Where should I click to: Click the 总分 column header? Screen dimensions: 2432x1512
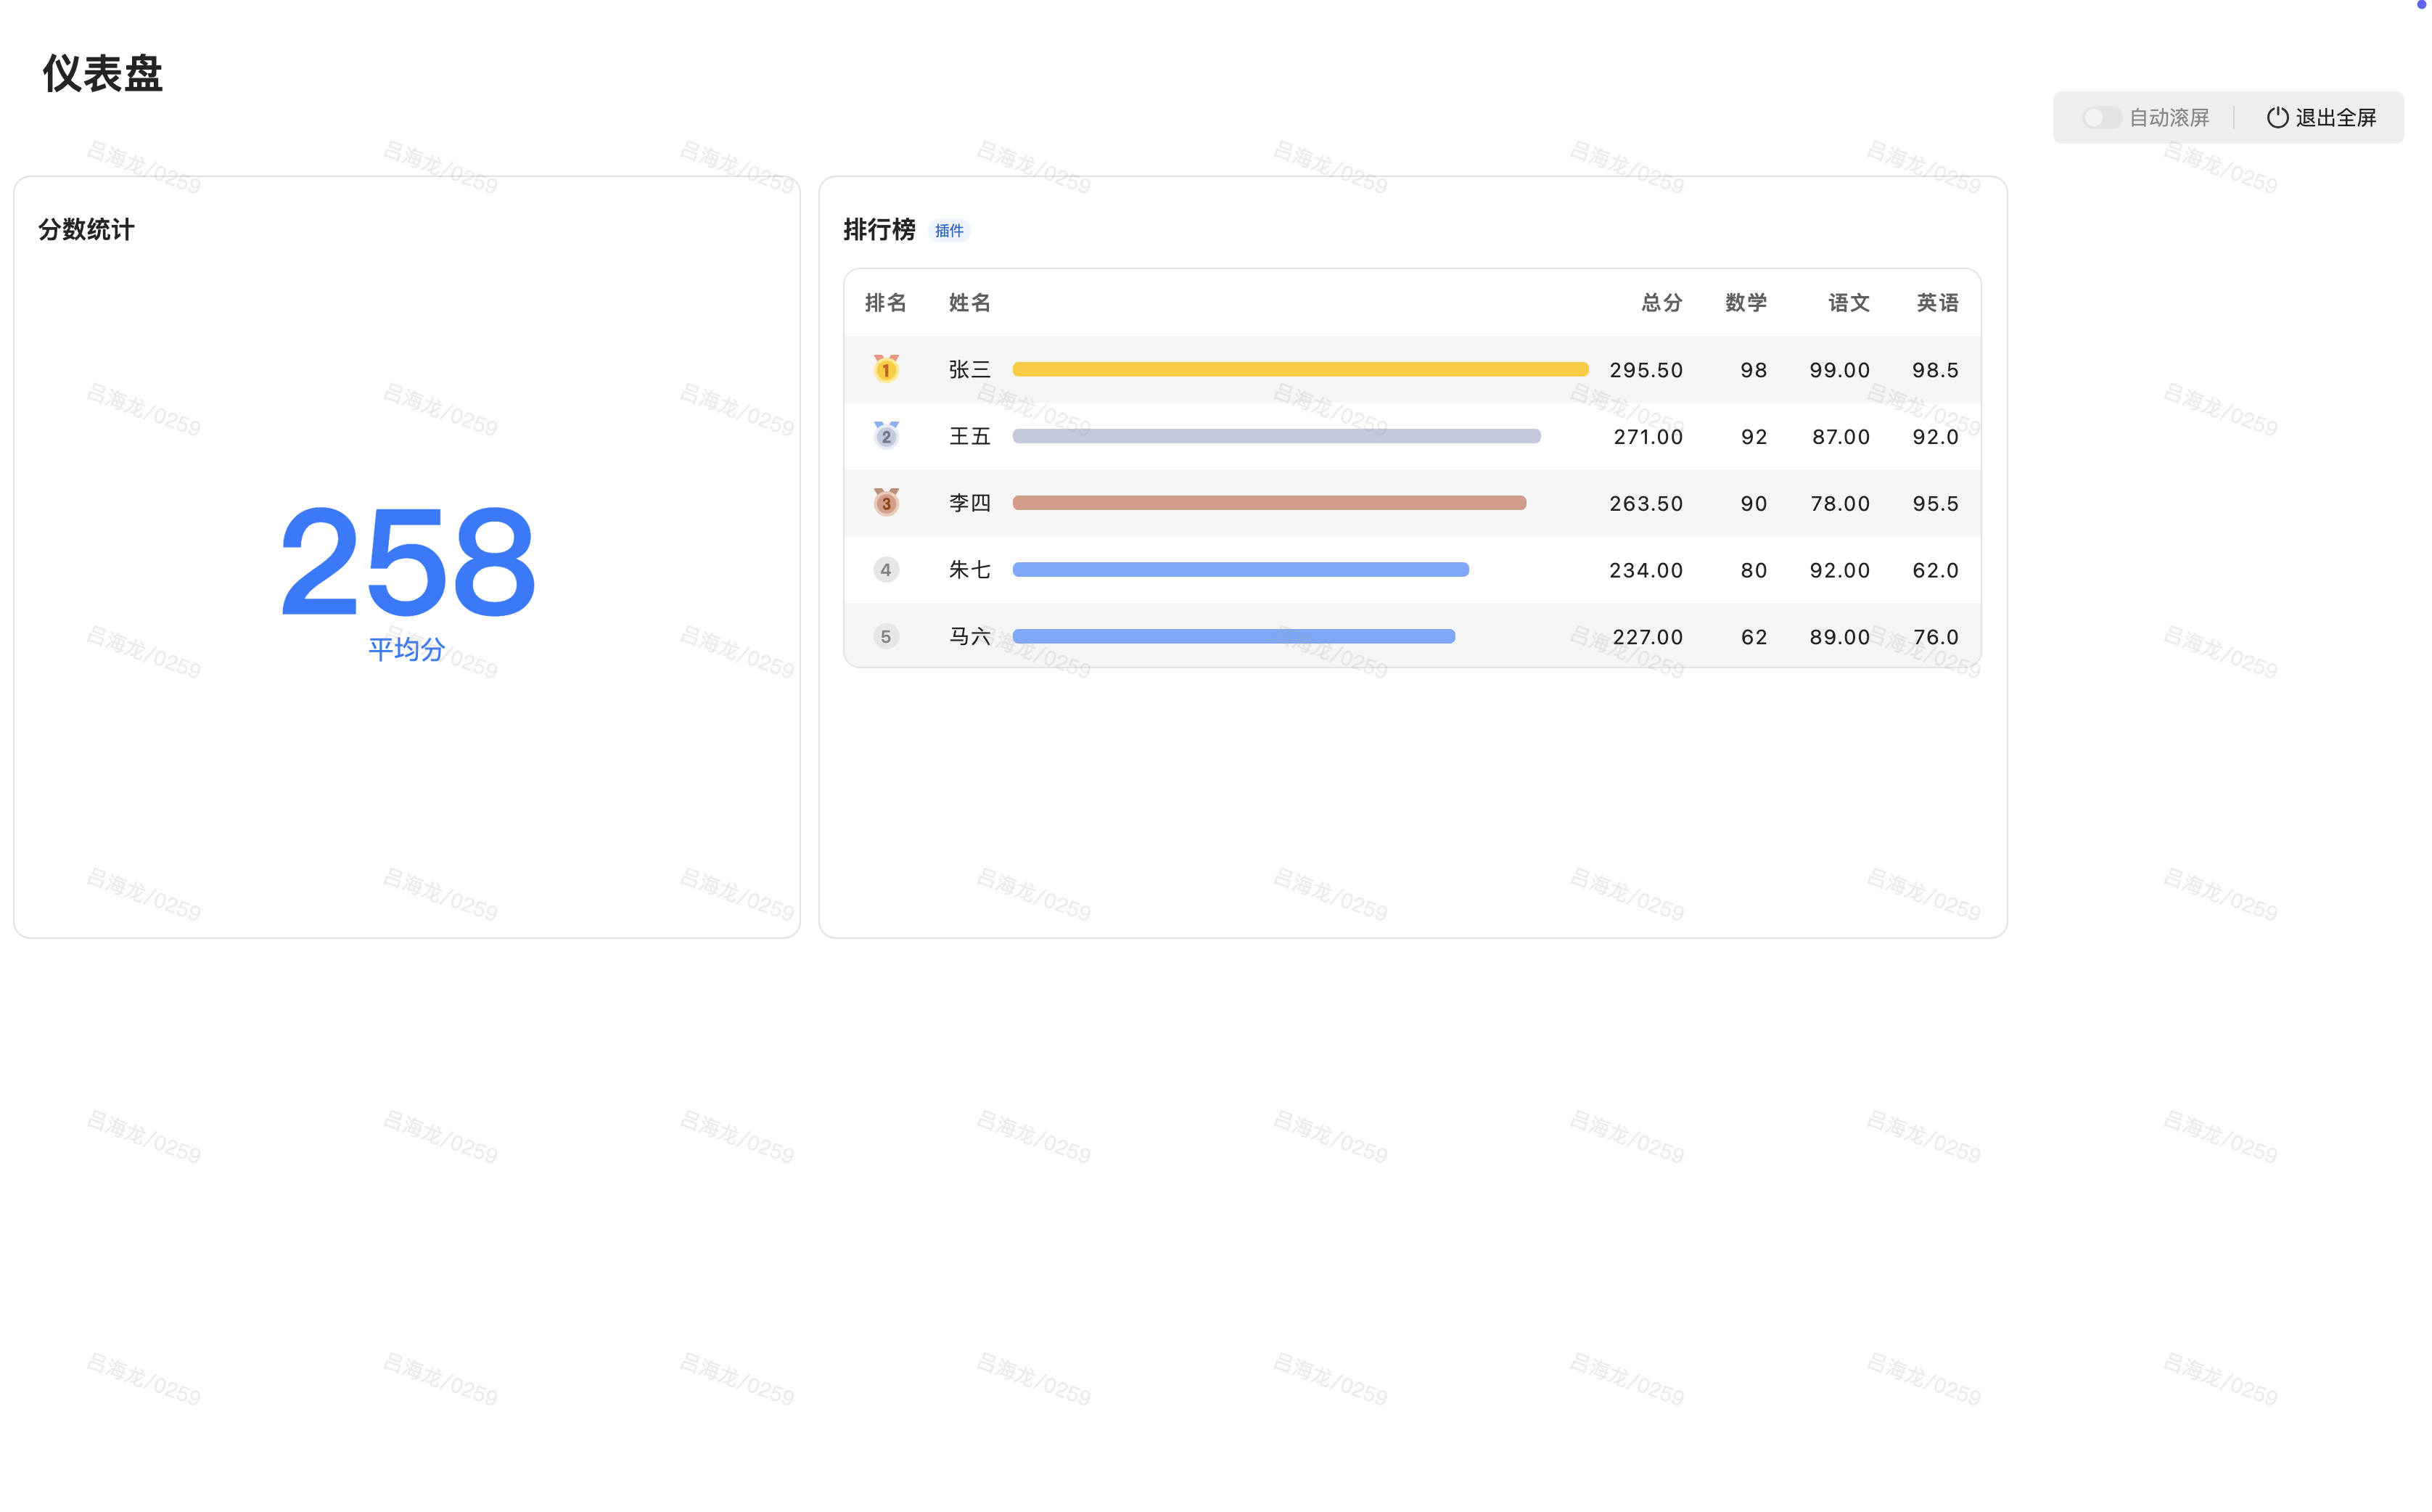pos(1661,303)
